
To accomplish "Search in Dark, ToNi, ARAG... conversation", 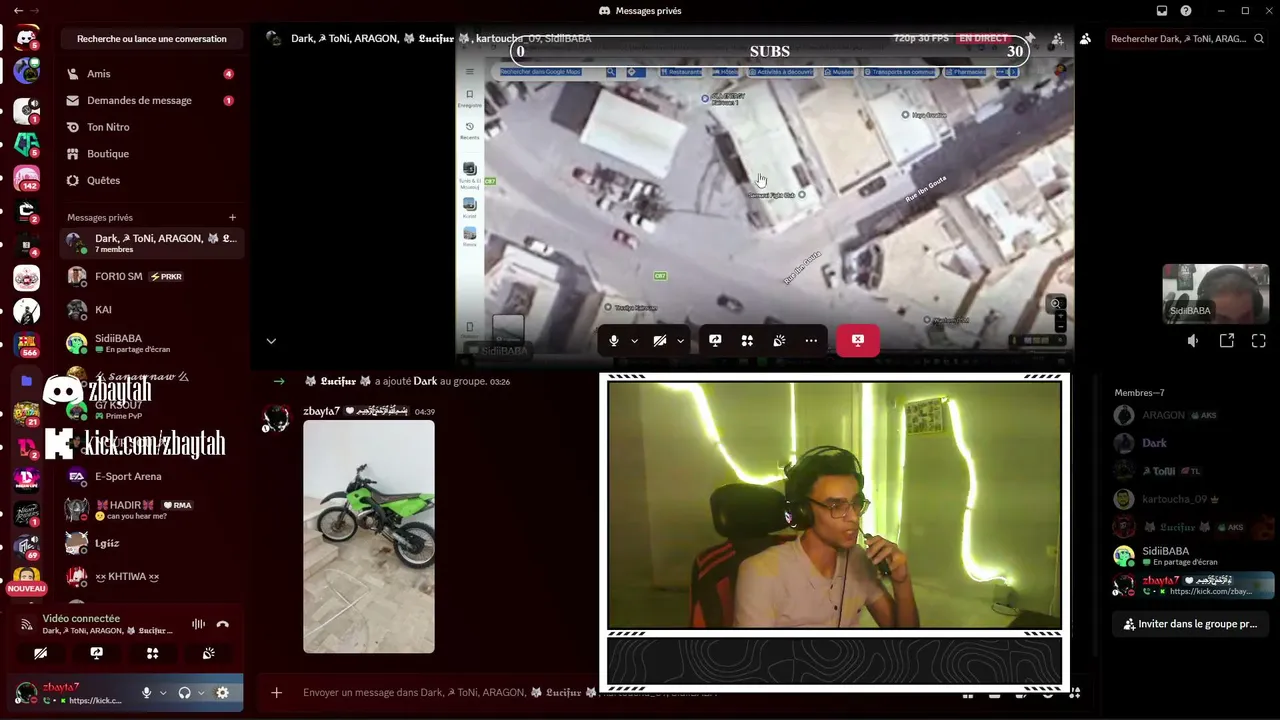I will pyautogui.click(x=1187, y=39).
